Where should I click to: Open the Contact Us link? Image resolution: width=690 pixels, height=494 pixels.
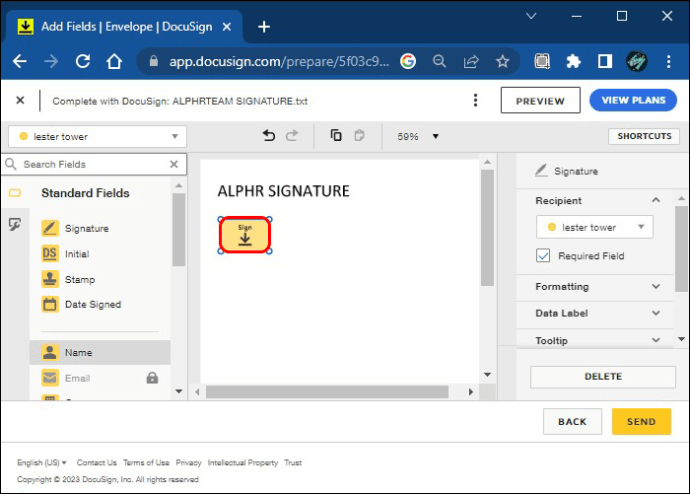tap(96, 462)
